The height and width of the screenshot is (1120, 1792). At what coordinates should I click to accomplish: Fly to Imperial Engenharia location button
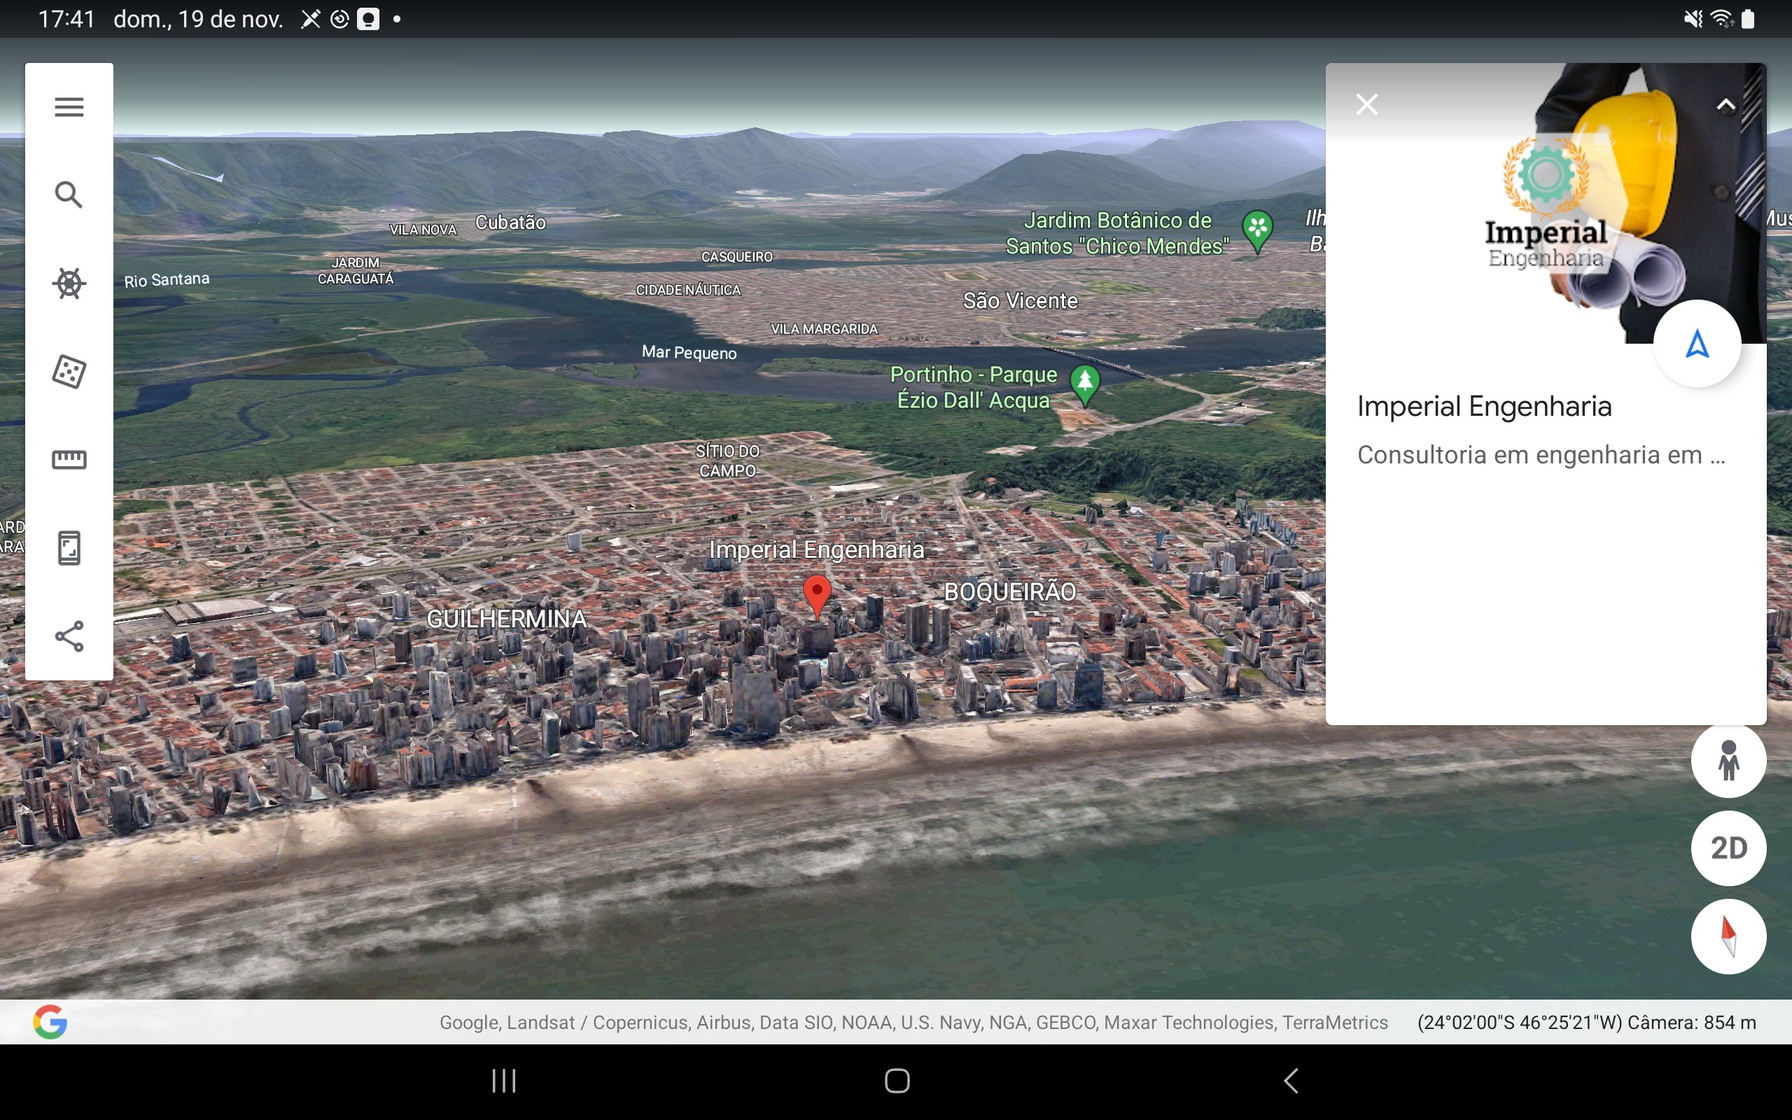[x=1697, y=345]
